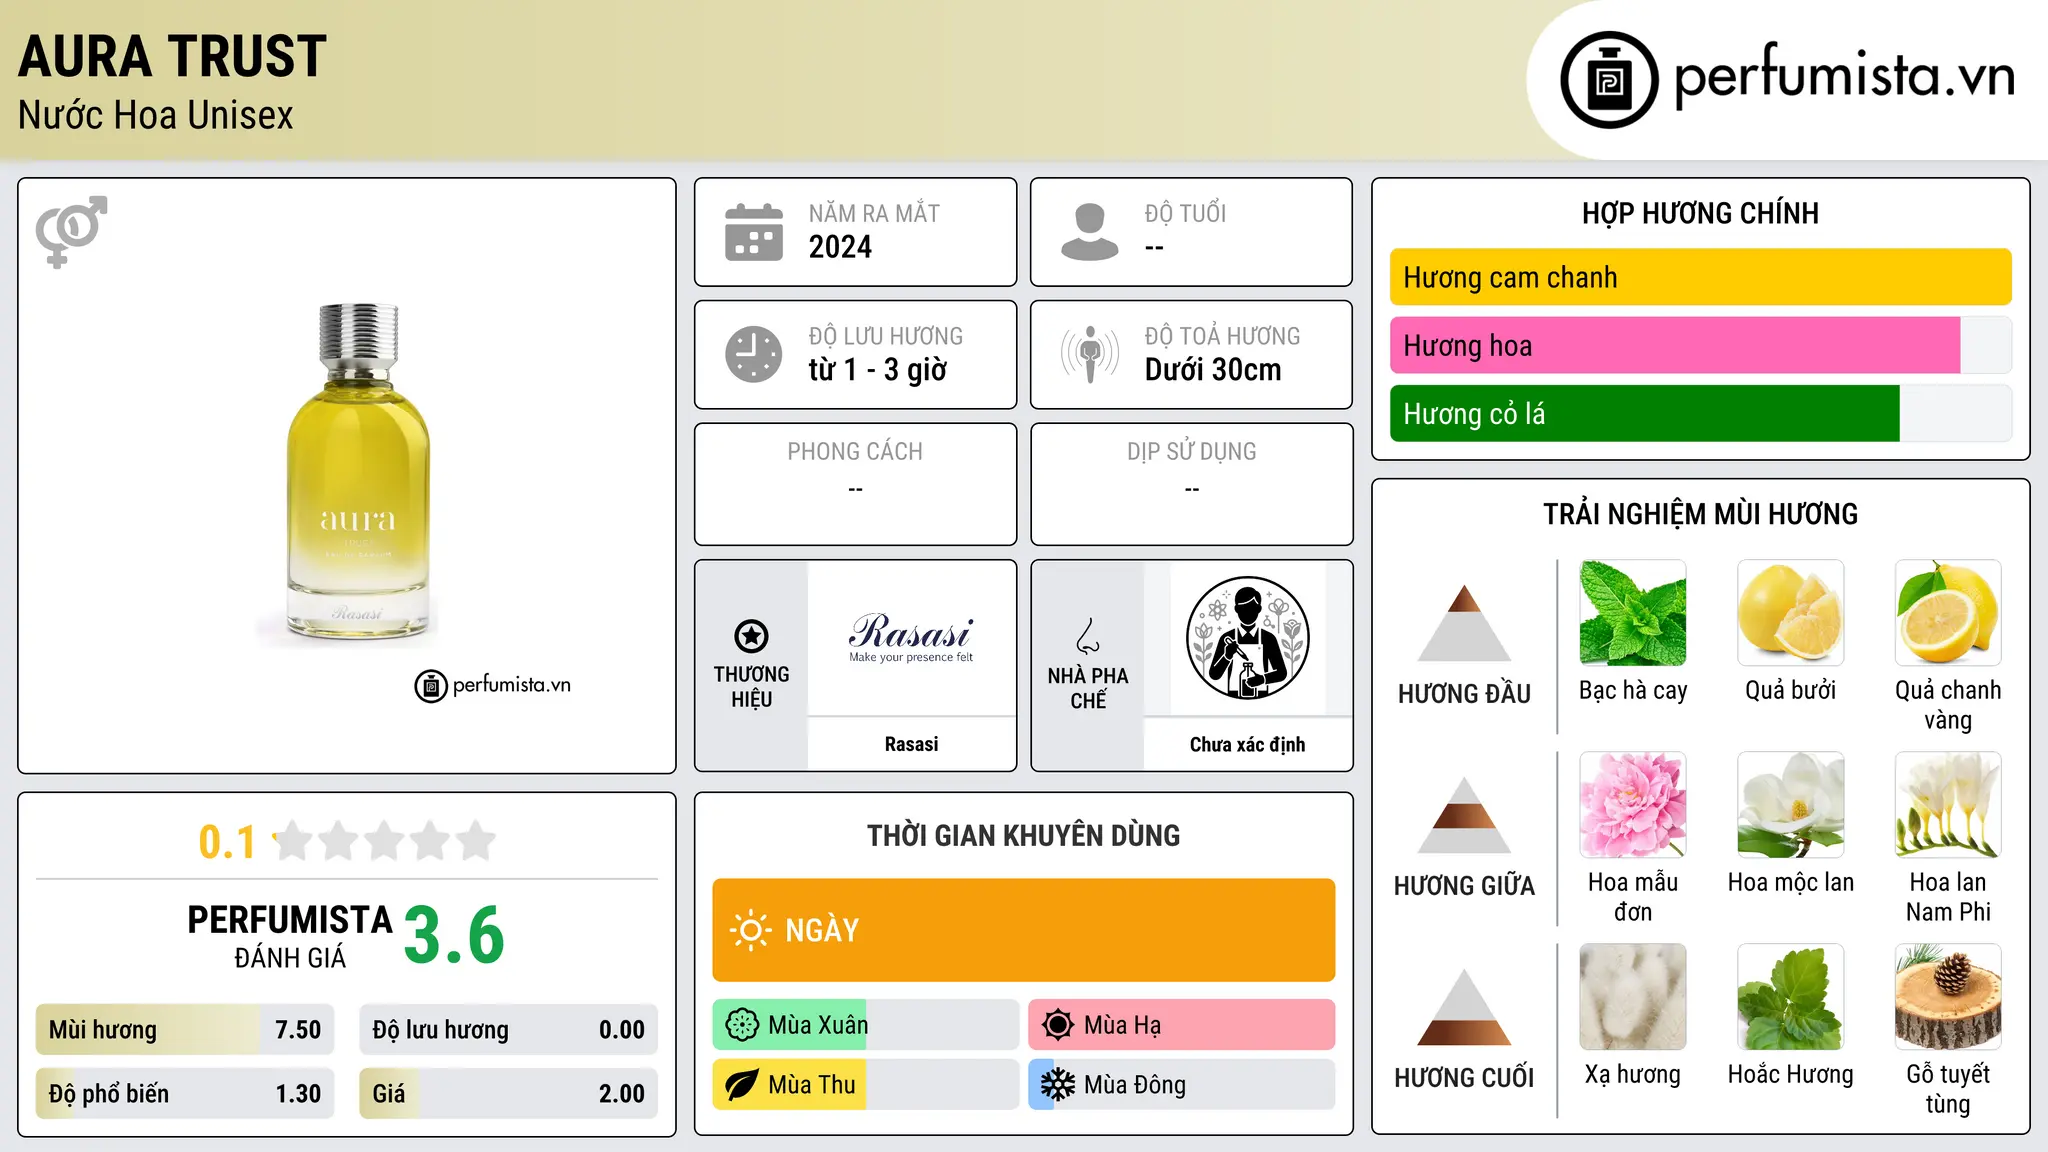Click the Dưới 30cm sillage value

(x=1213, y=370)
